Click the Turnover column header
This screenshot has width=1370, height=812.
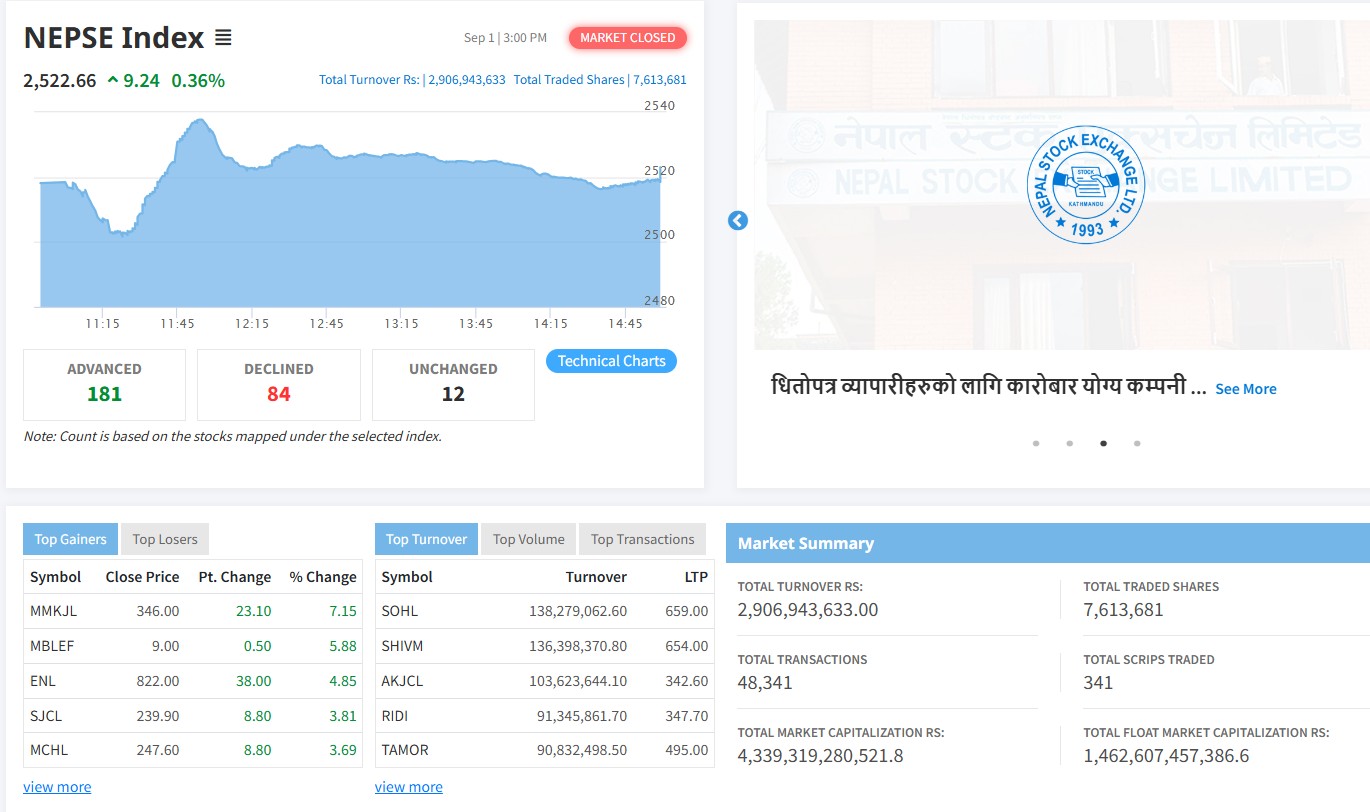[x=596, y=577]
